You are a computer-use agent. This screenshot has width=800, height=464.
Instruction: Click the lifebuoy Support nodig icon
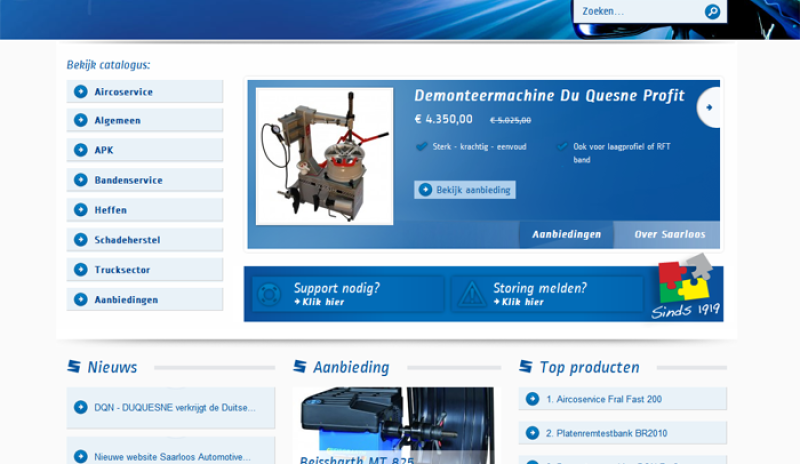pyautogui.click(x=270, y=295)
